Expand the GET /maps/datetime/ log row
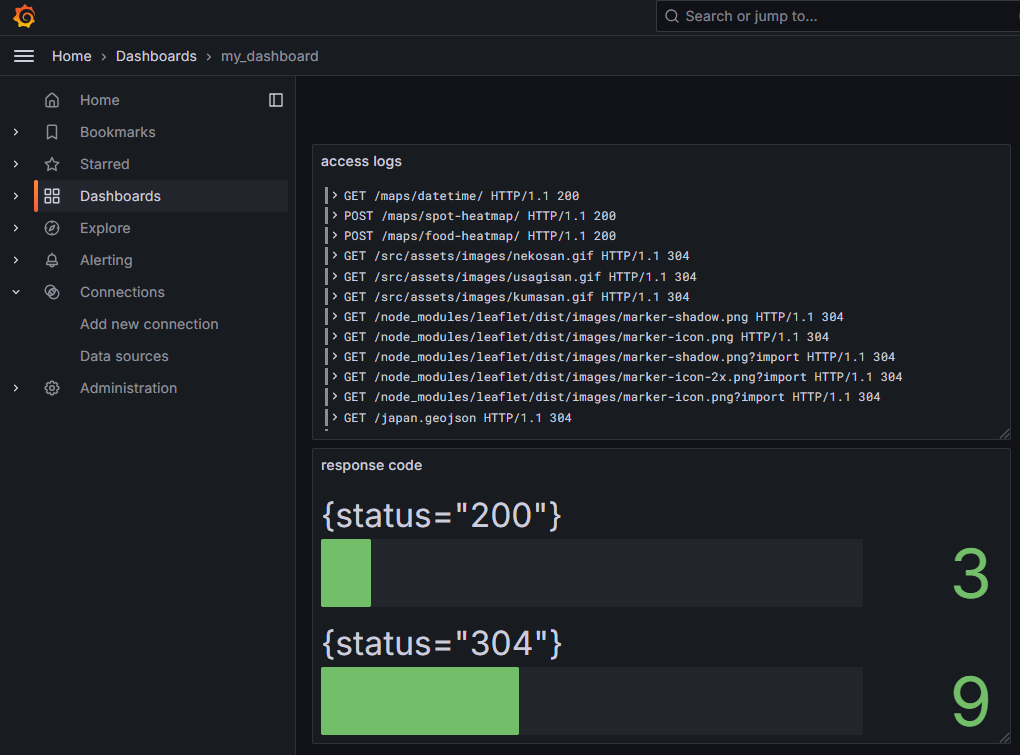The image size is (1020, 755). pyautogui.click(x=335, y=195)
